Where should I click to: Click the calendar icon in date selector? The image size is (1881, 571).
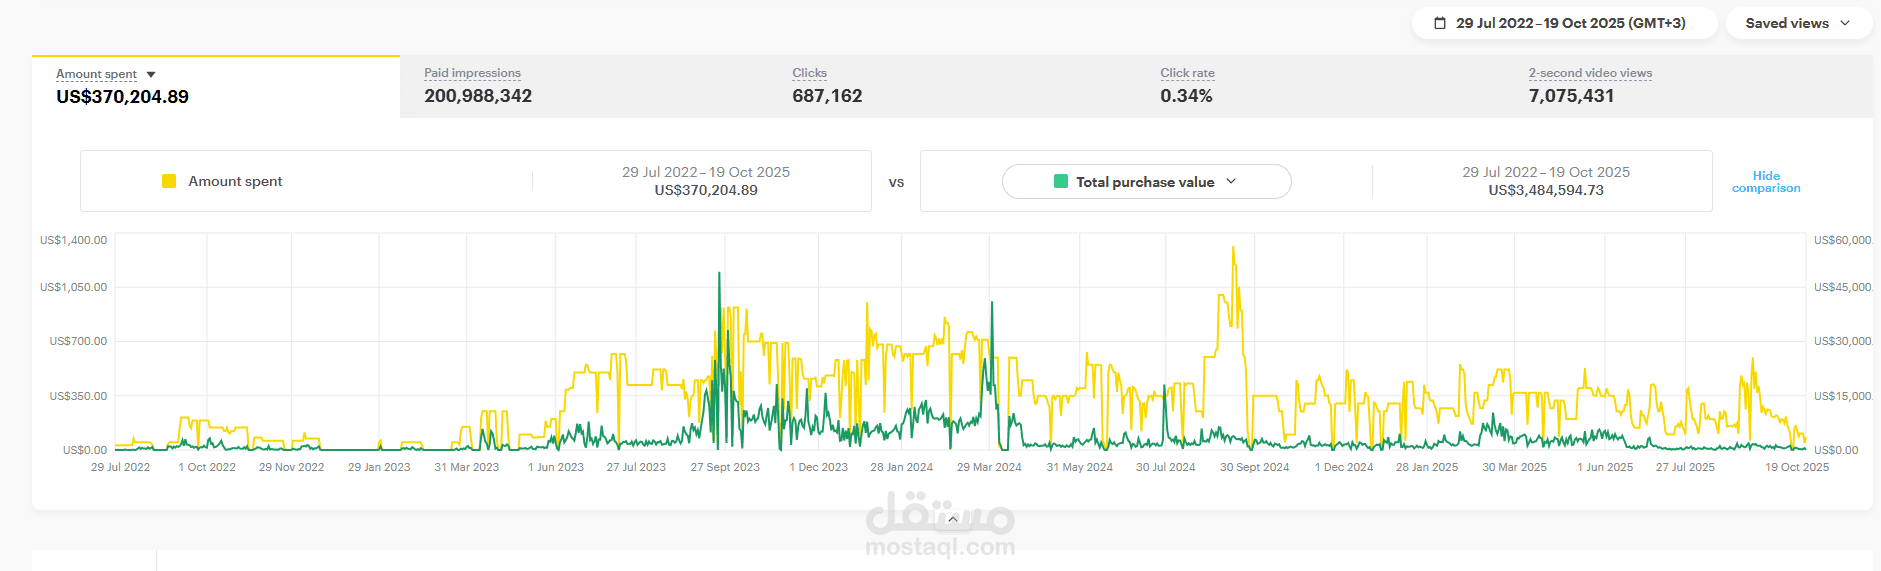(1440, 23)
